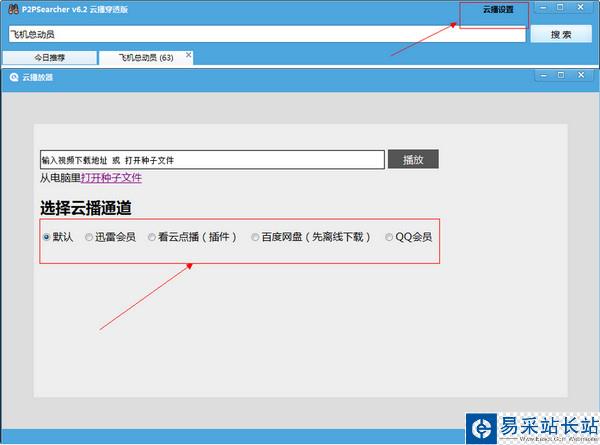Focus the search box containing 飞机总动员

coord(267,34)
